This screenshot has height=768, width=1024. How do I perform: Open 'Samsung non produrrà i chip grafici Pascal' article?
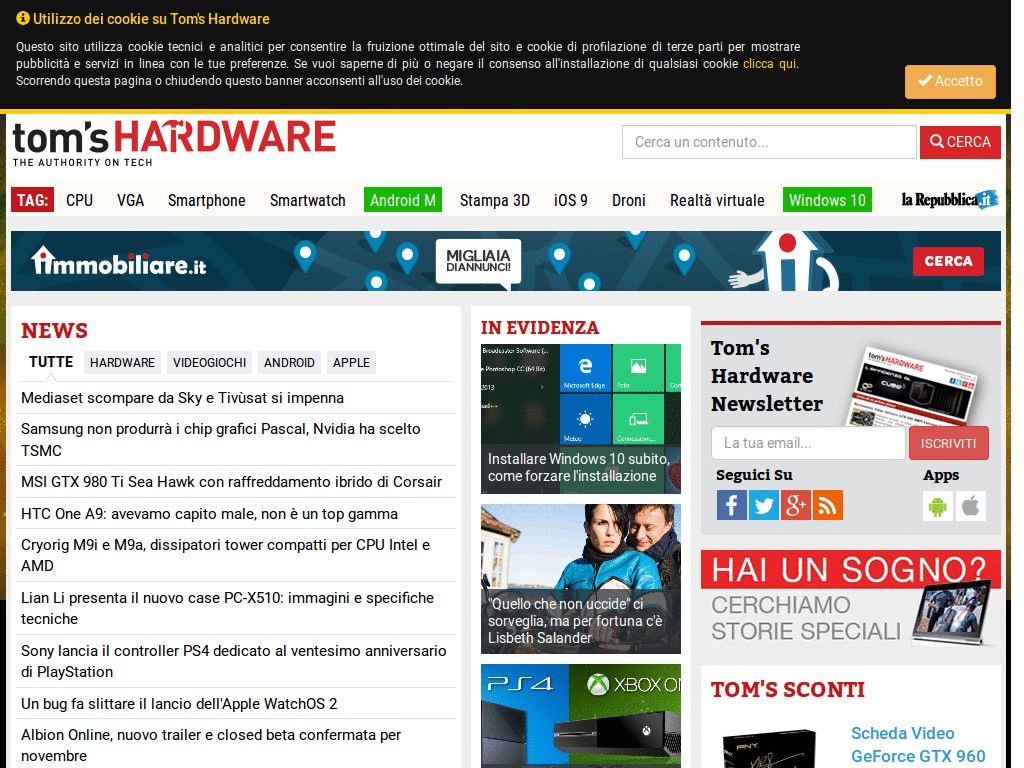(221, 440)
